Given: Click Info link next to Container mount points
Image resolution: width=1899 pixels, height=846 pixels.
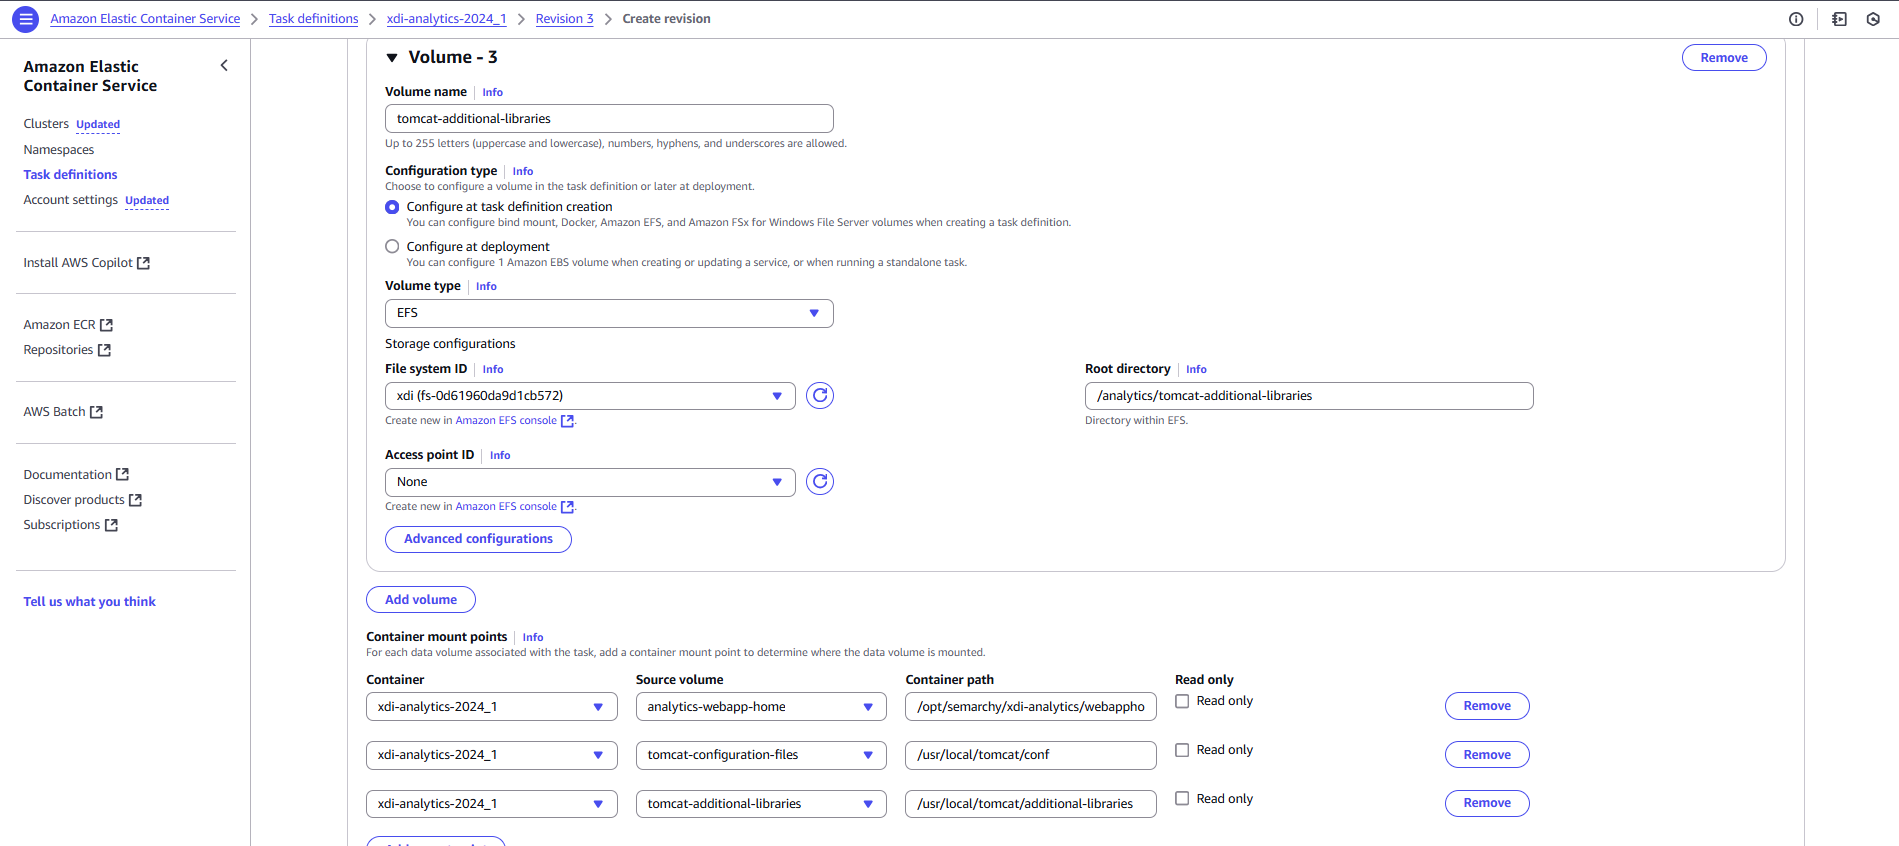Looking at the screenshot, I should click(x=533, y=637).
